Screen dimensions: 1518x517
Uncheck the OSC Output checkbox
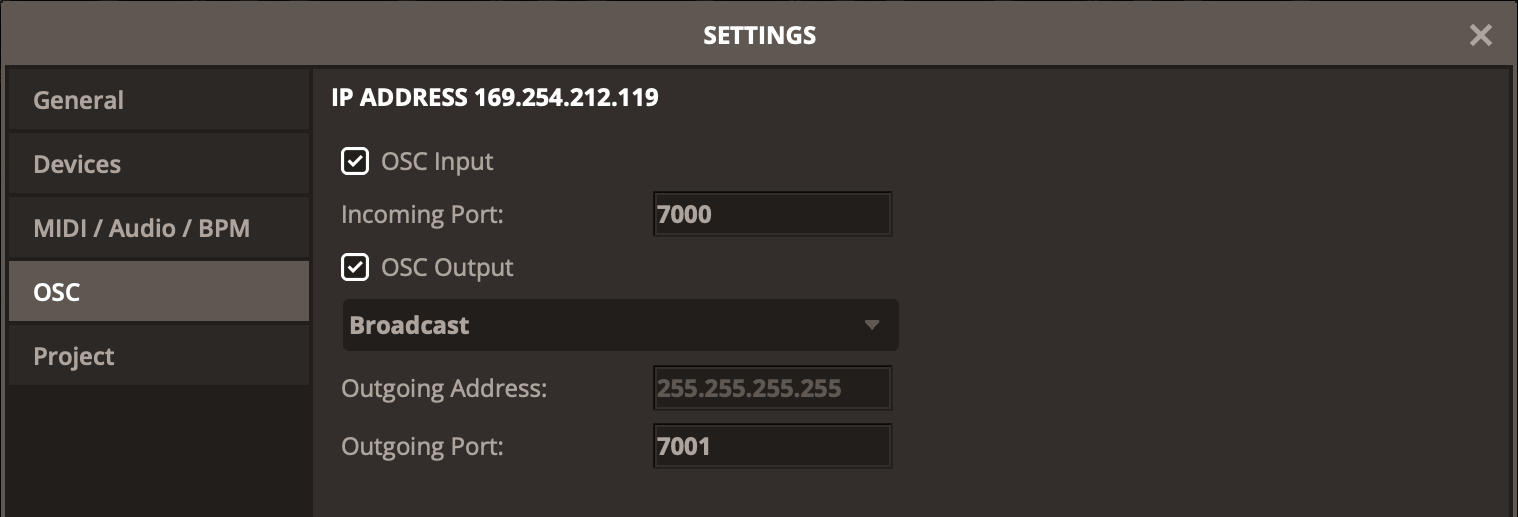(355, 268)
